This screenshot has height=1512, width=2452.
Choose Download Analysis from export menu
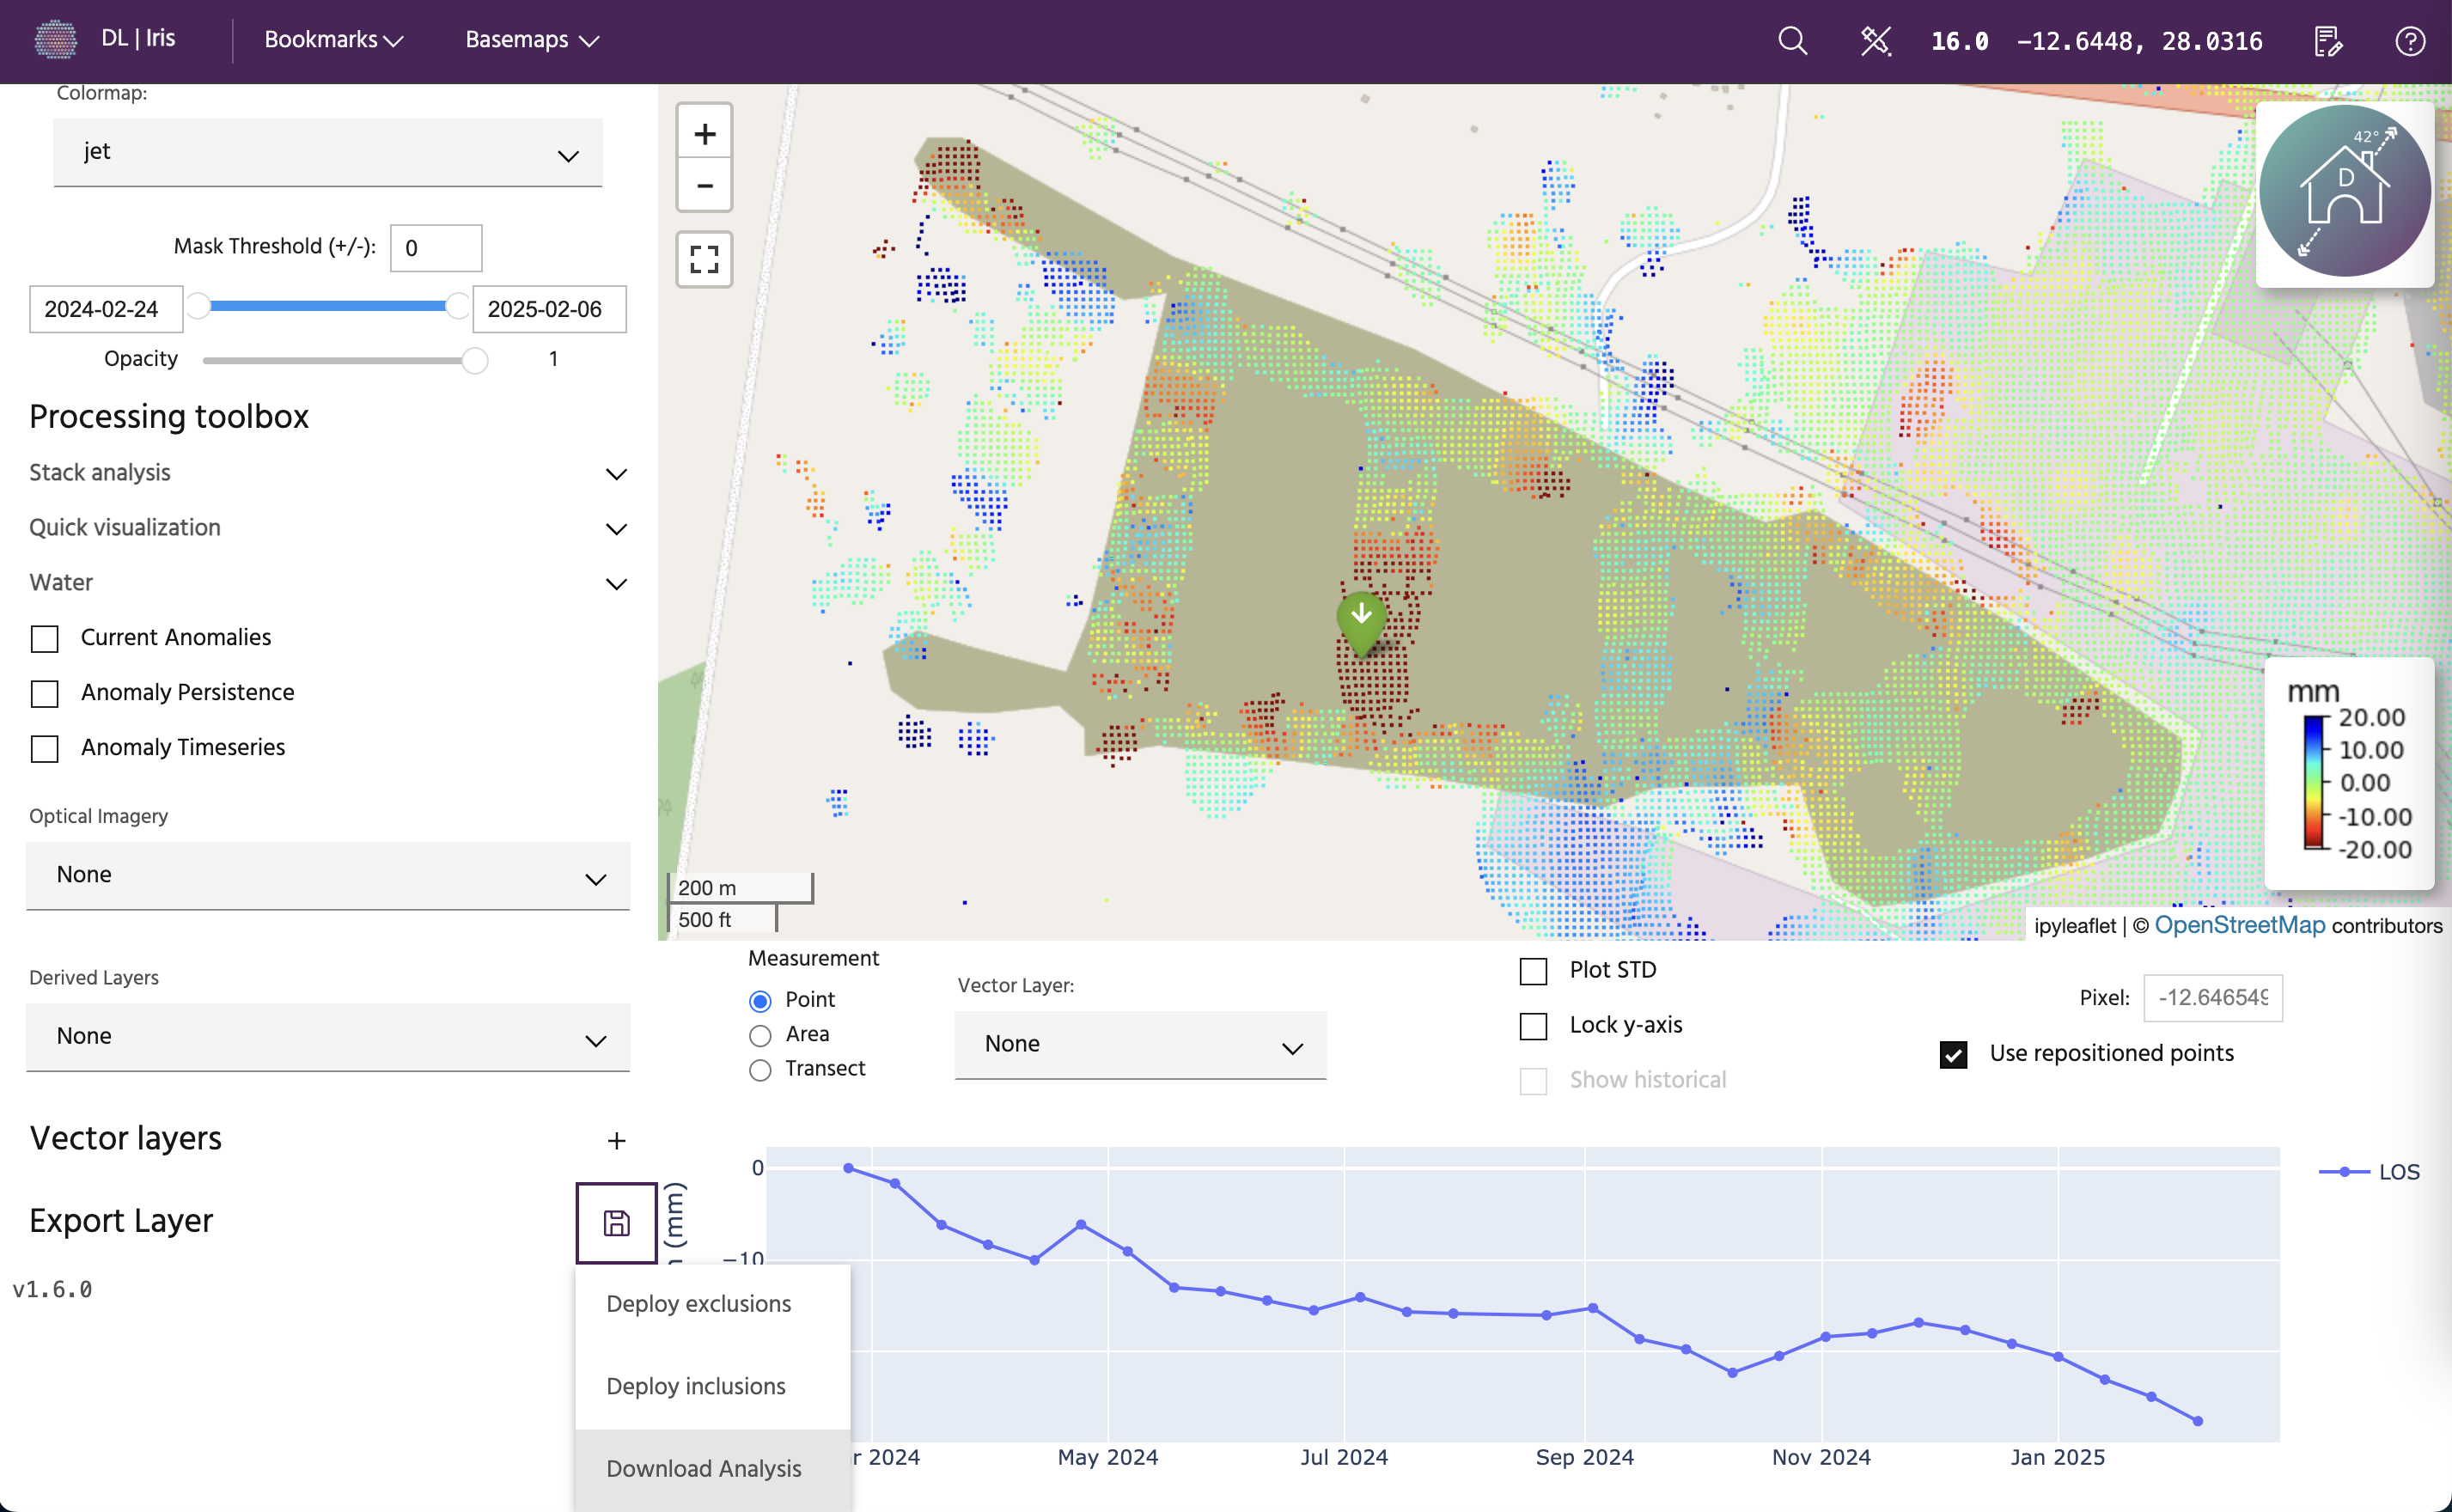[x=704, y=1468]
